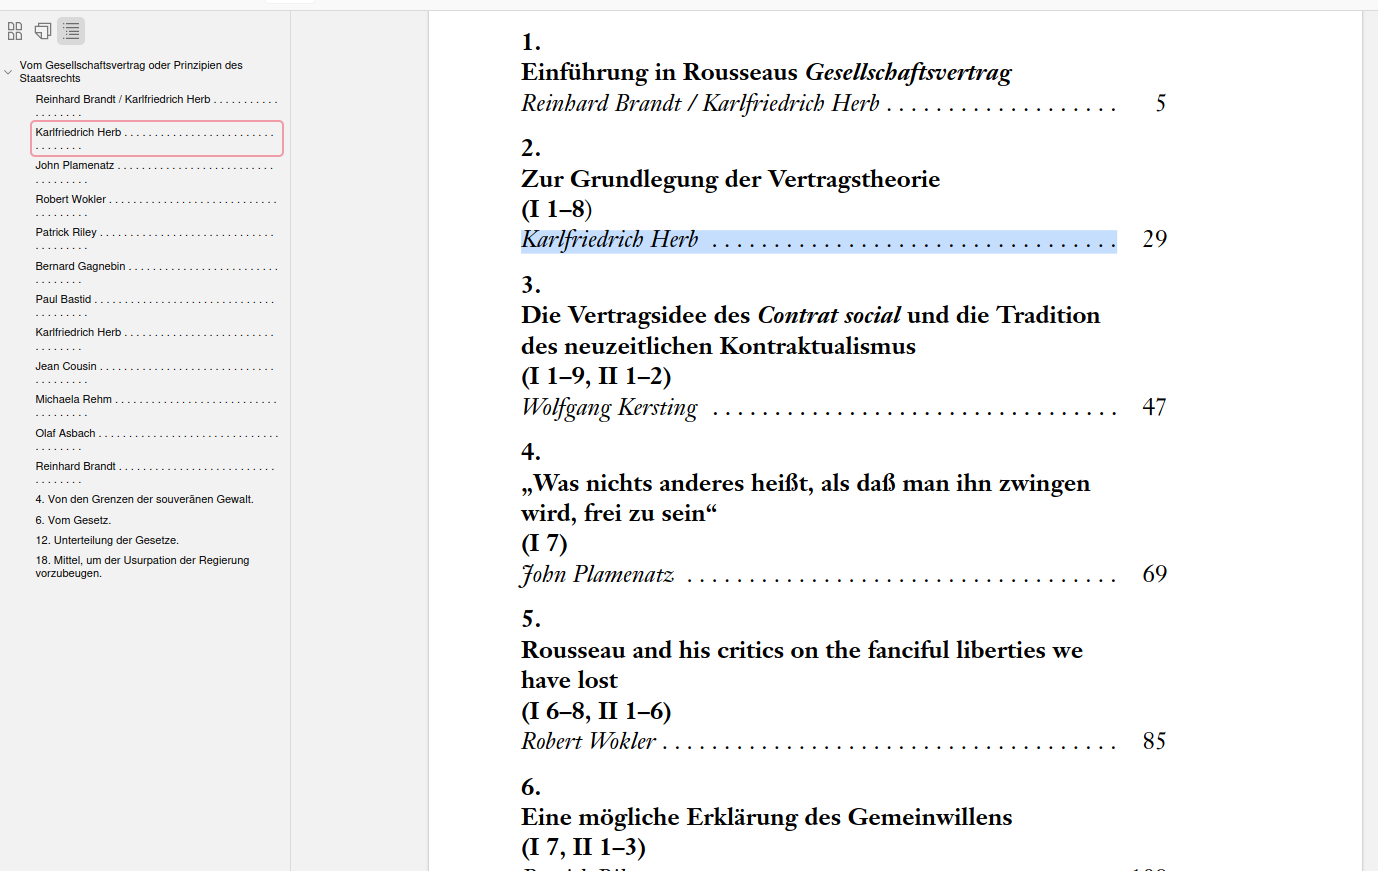
Task: Select Michaela Rehm outline entry
Action: click(x=157, y=406)
